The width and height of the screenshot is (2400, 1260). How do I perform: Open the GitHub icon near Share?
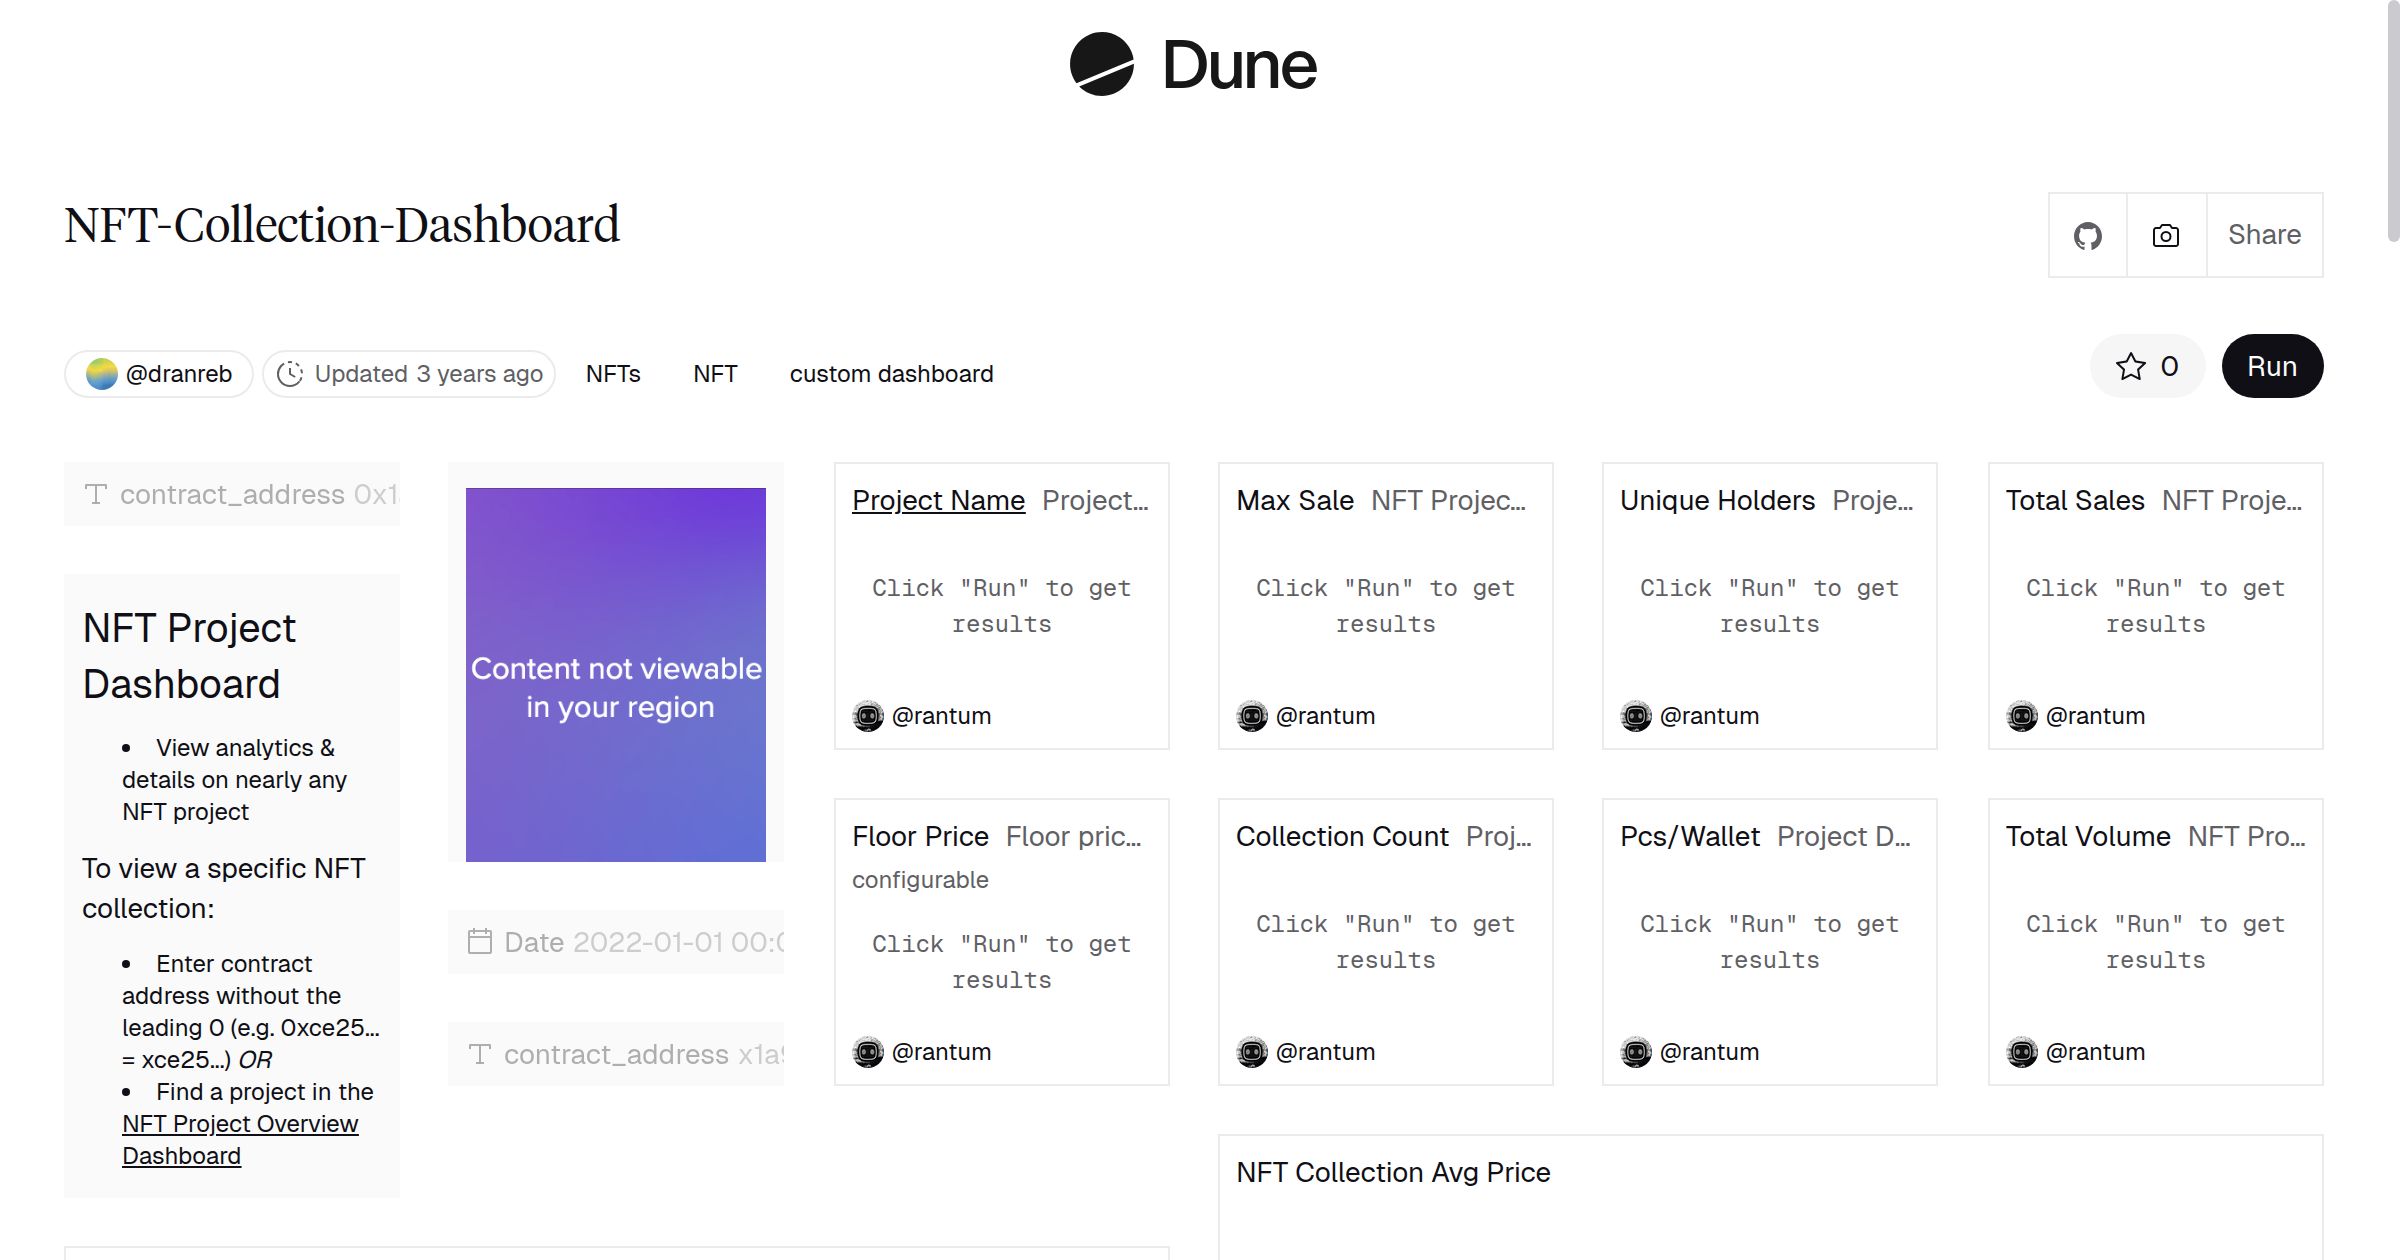(2087, 234)
